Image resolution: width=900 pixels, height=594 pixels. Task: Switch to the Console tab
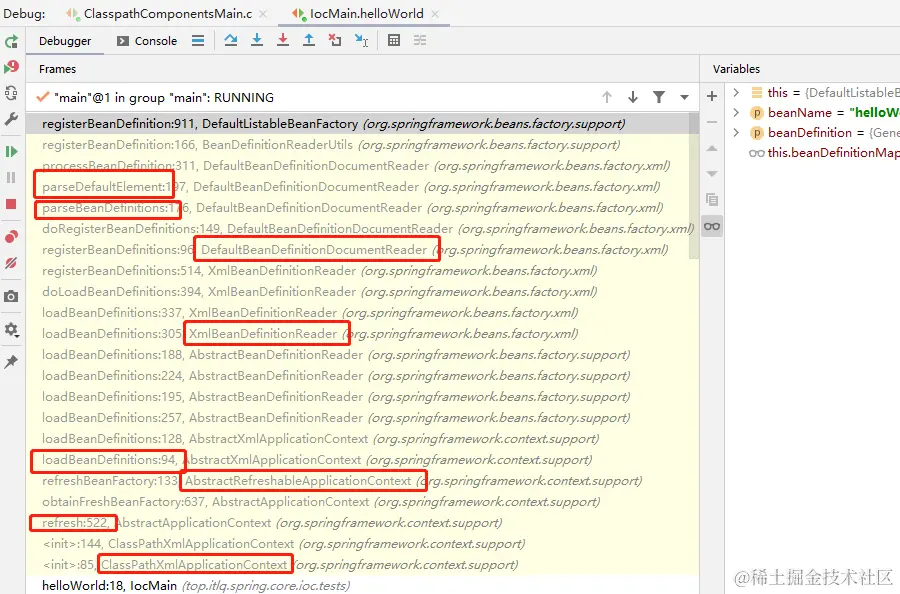point(147,41)
